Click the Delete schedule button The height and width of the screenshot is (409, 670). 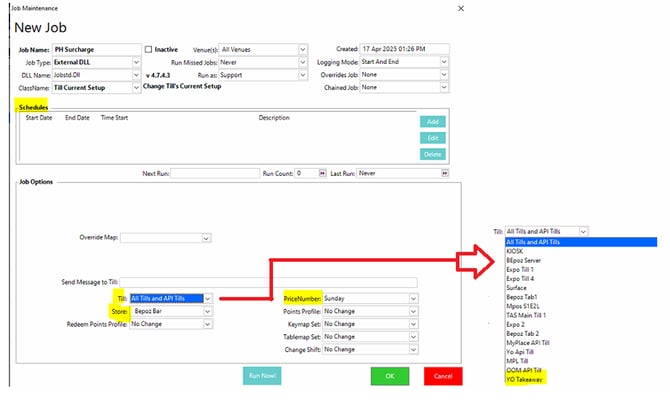point(431,154)
